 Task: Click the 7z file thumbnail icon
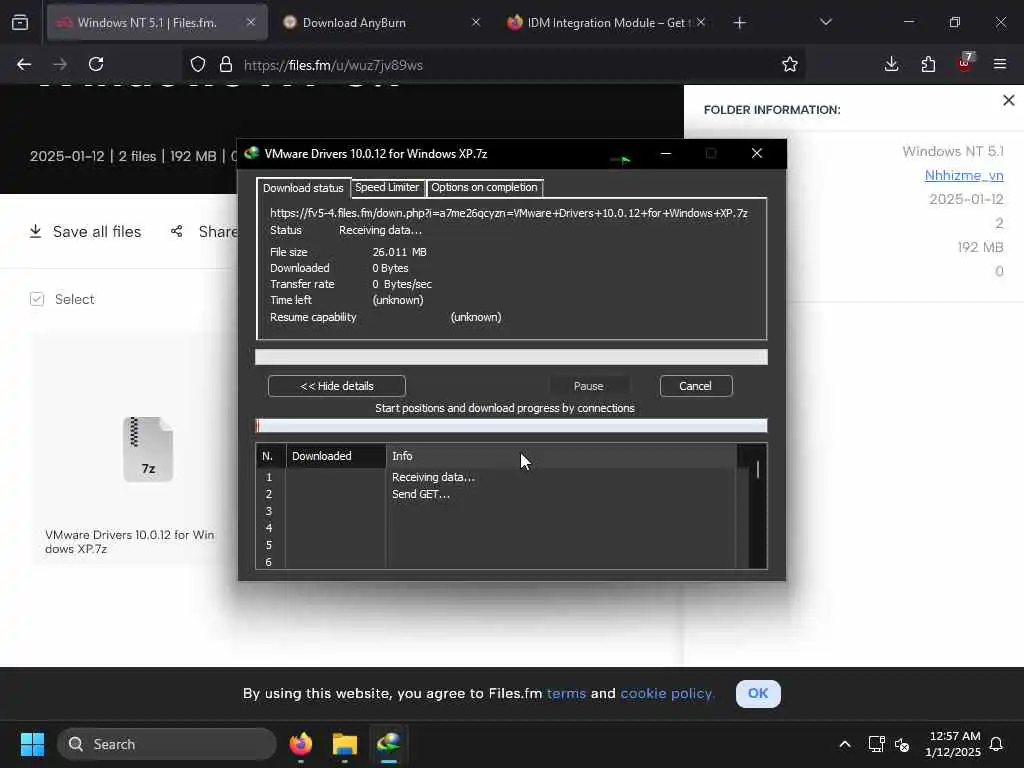[148, 449]
